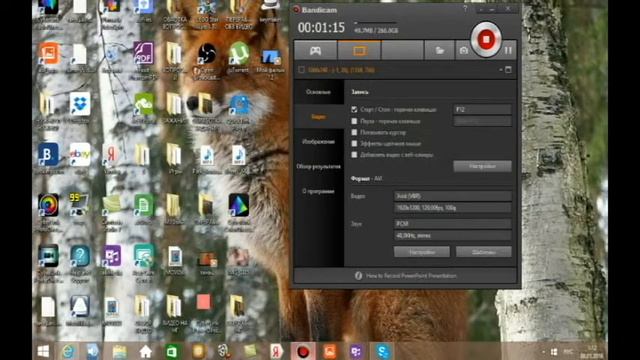Open the eBay desktop shortcut

pos(80,158)
